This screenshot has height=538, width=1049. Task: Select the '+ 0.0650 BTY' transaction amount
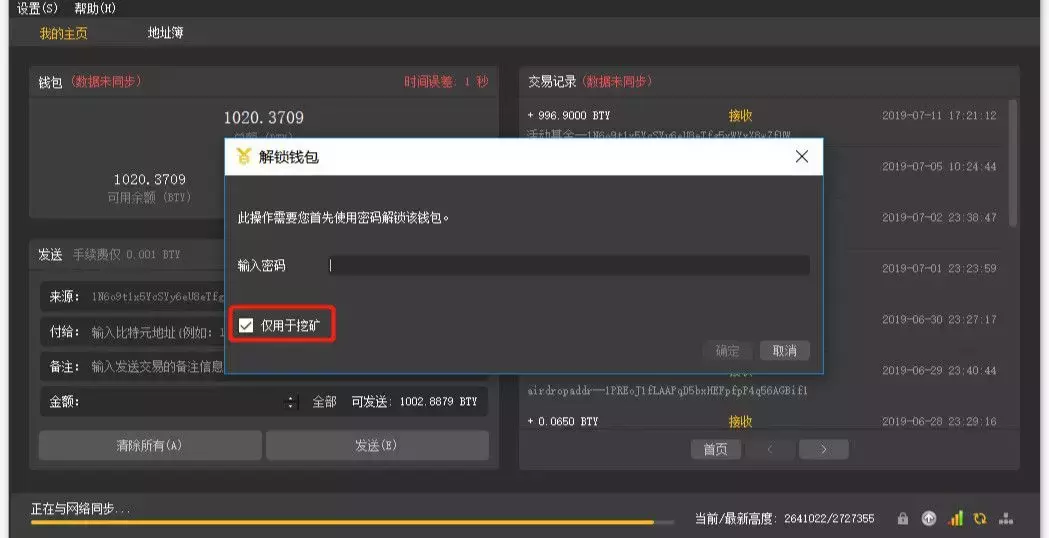563,422
